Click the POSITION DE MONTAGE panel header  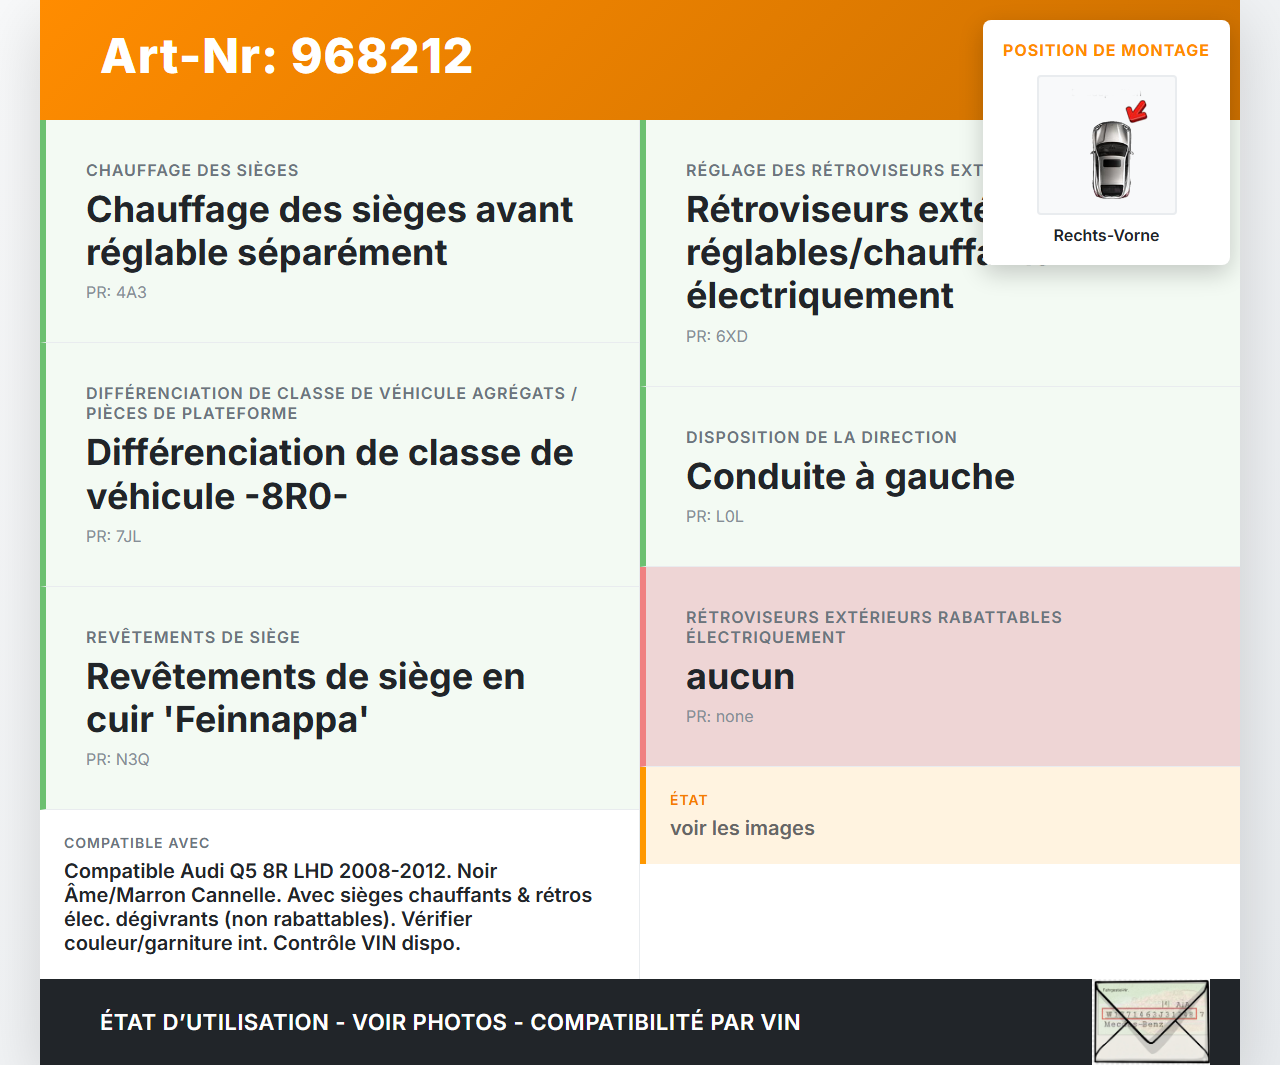(1106, 50)
